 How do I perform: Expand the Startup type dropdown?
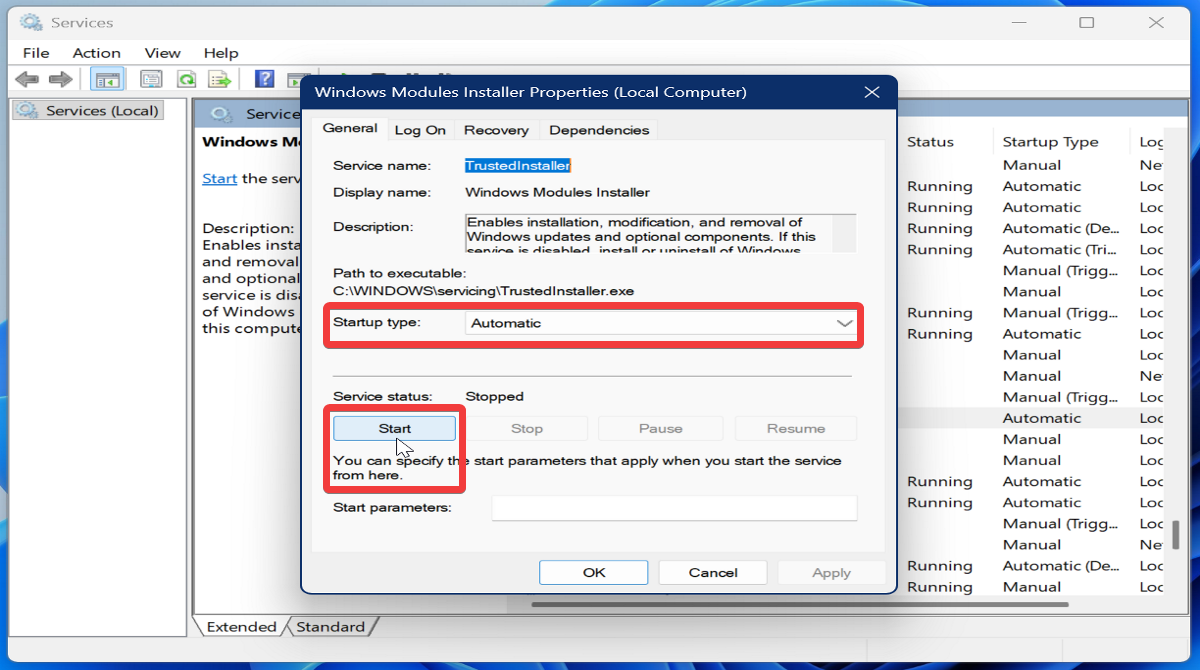(661, 324)
